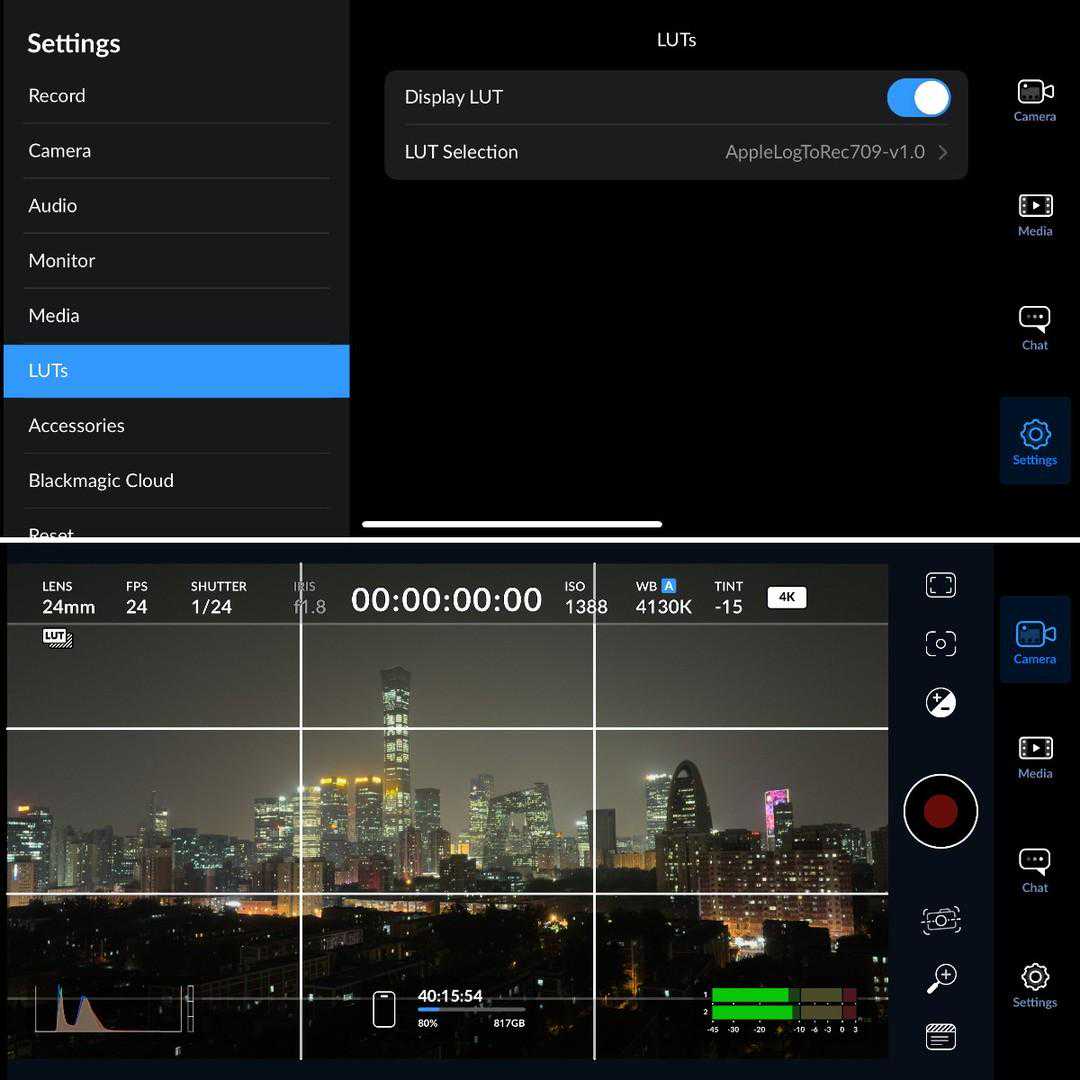Tap the exposure compensation icon

940,703
